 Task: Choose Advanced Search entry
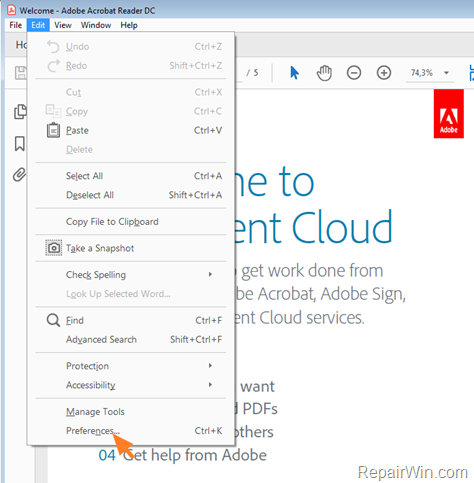[x=131, y=339]
